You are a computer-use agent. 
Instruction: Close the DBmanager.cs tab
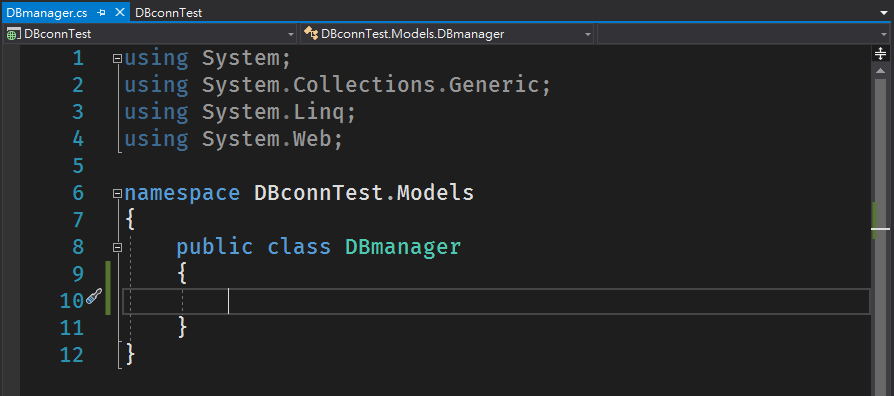[x=119, y=13]
